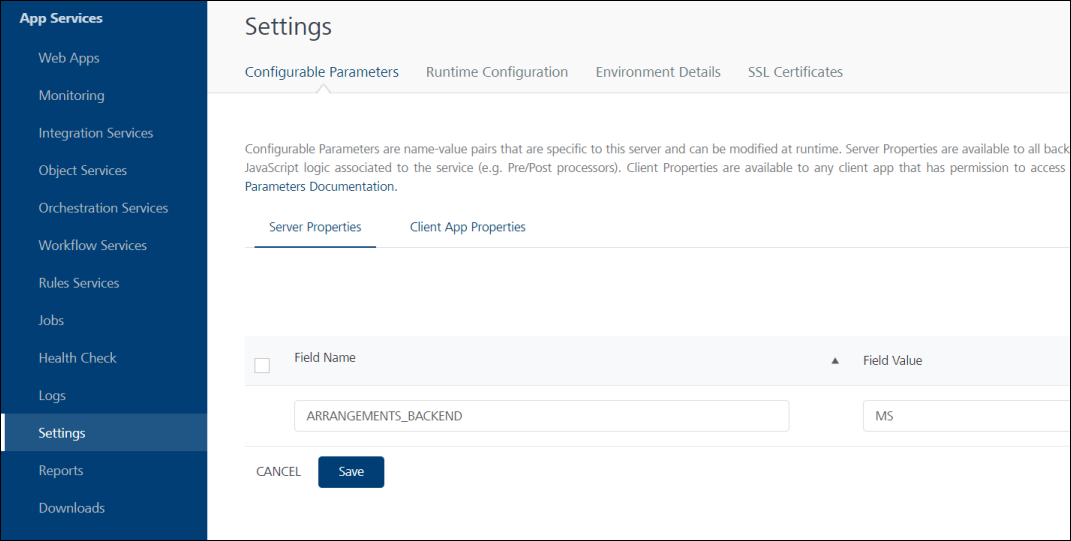
Task: Open Rules Services in sidebar
Action: 79,283
